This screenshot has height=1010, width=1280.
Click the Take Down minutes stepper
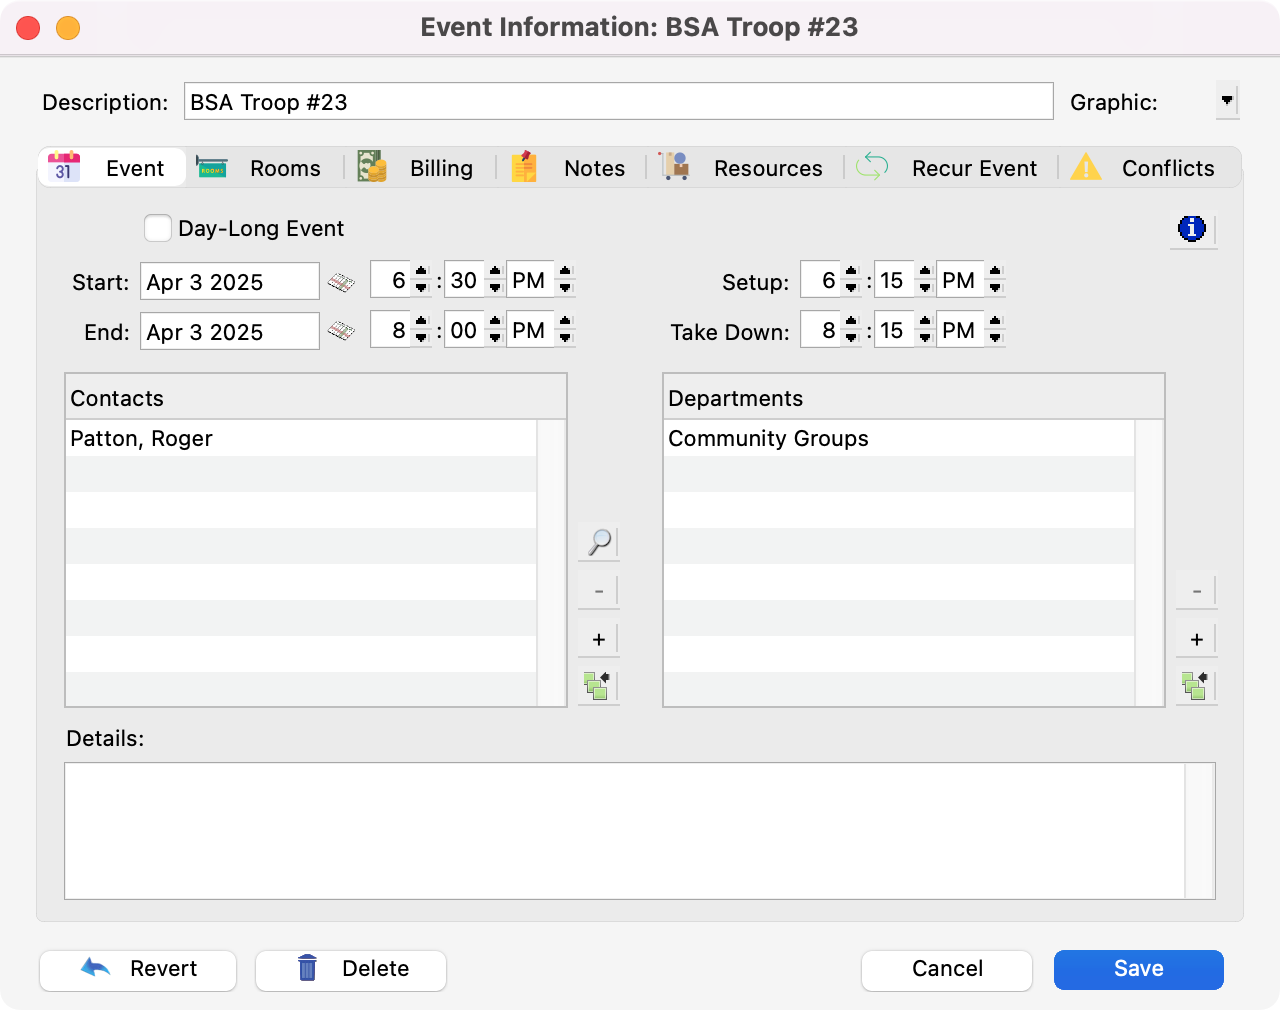(925, 331)
